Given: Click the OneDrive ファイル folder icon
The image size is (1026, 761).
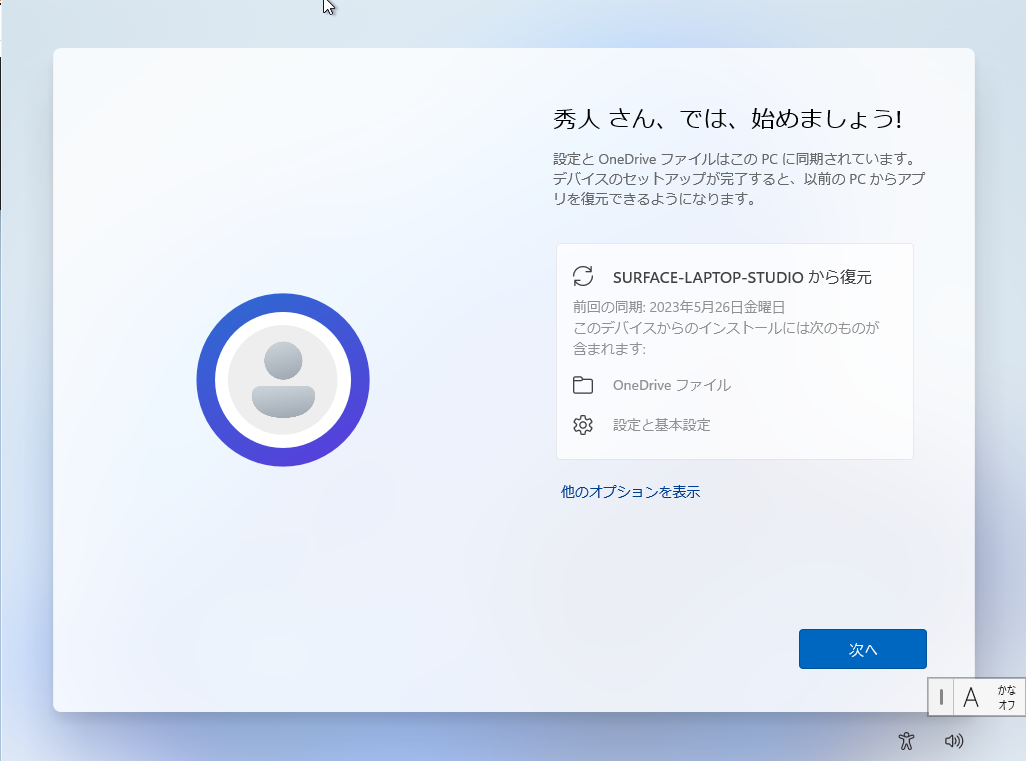Looking at the screenshot, I should (x=583, y=384).
